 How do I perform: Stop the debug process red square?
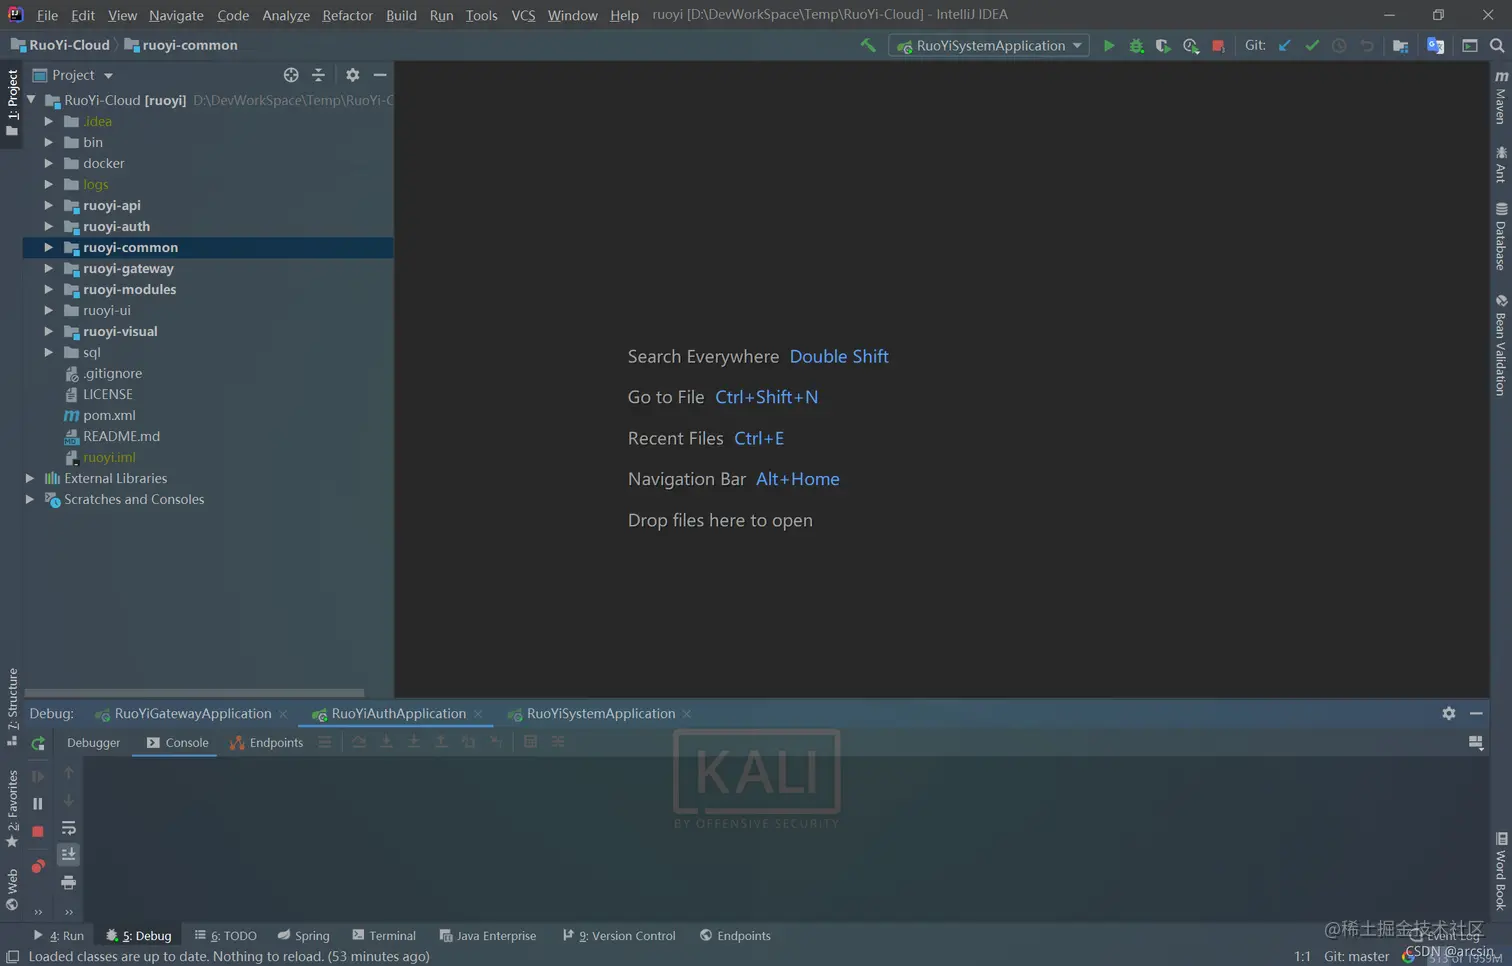coord(38,831)
